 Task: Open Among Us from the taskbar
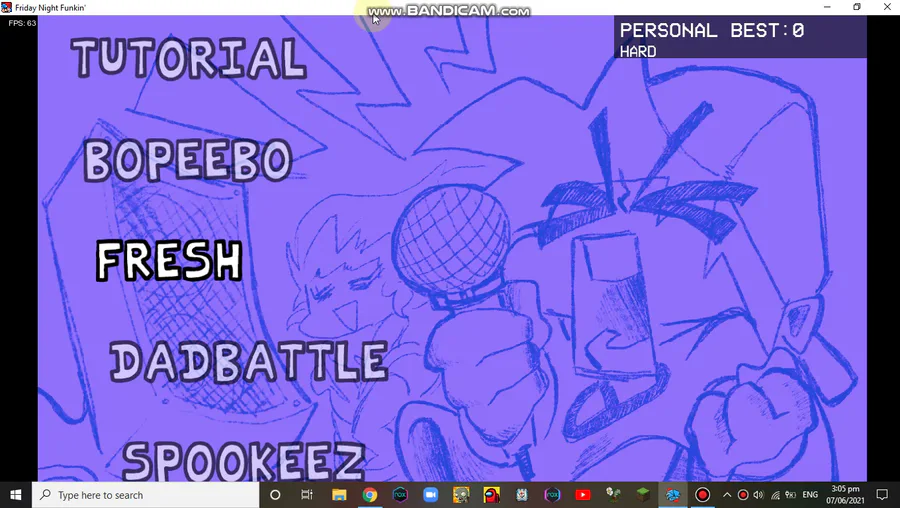coord(491,495)
